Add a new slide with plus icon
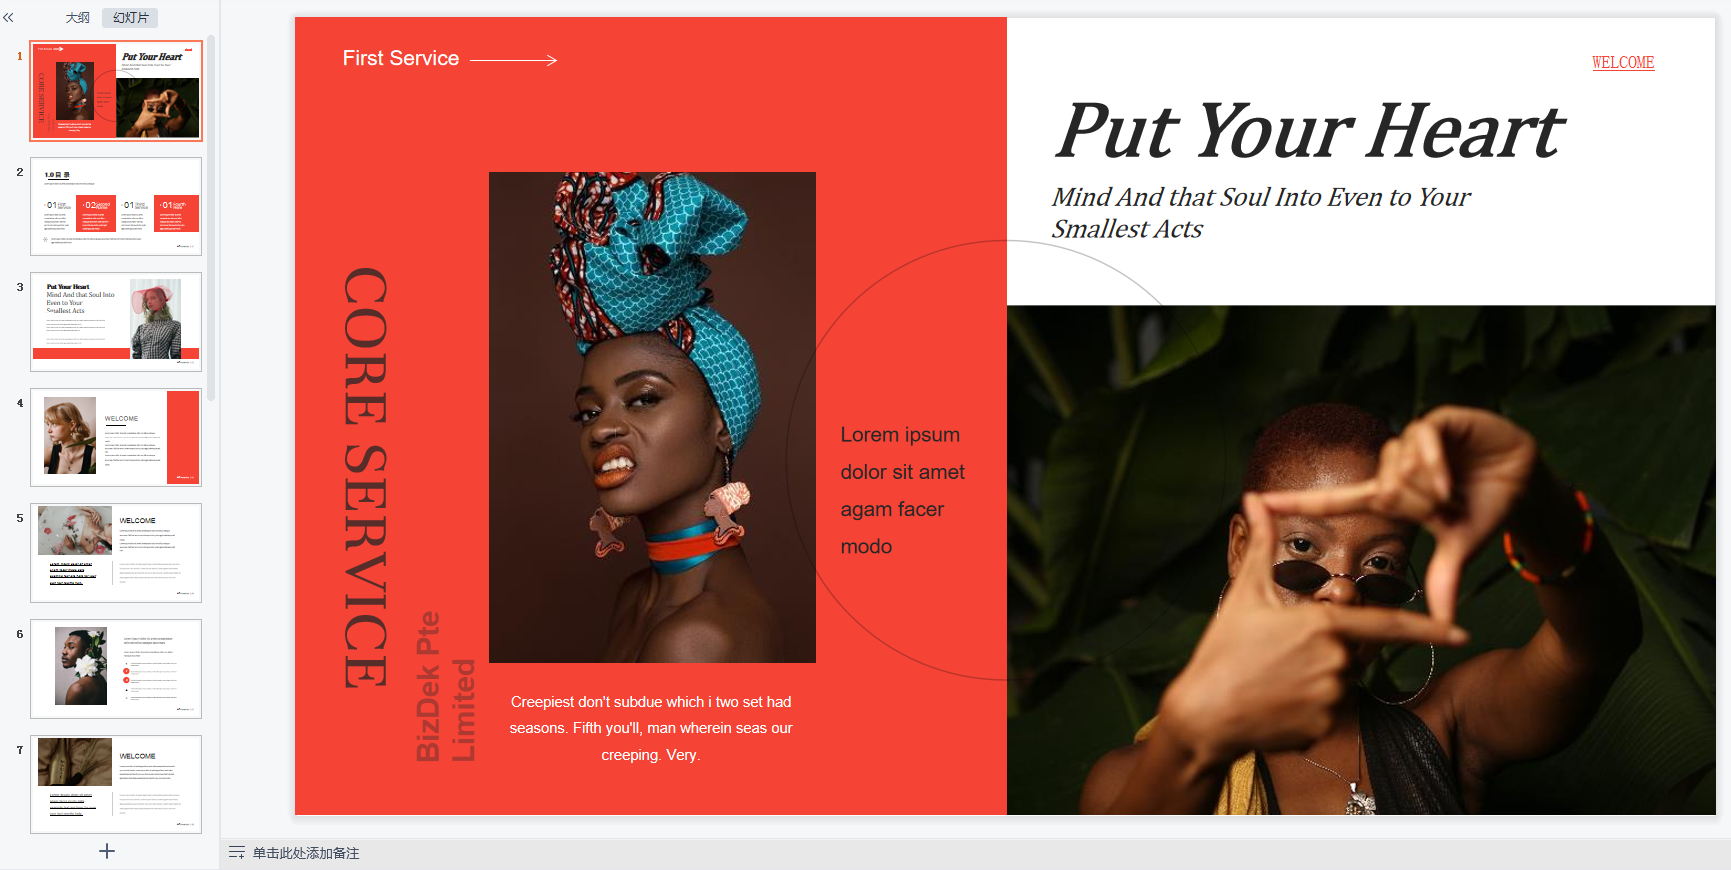Viewport: 1731px width, 870px height. click(107, 851)
